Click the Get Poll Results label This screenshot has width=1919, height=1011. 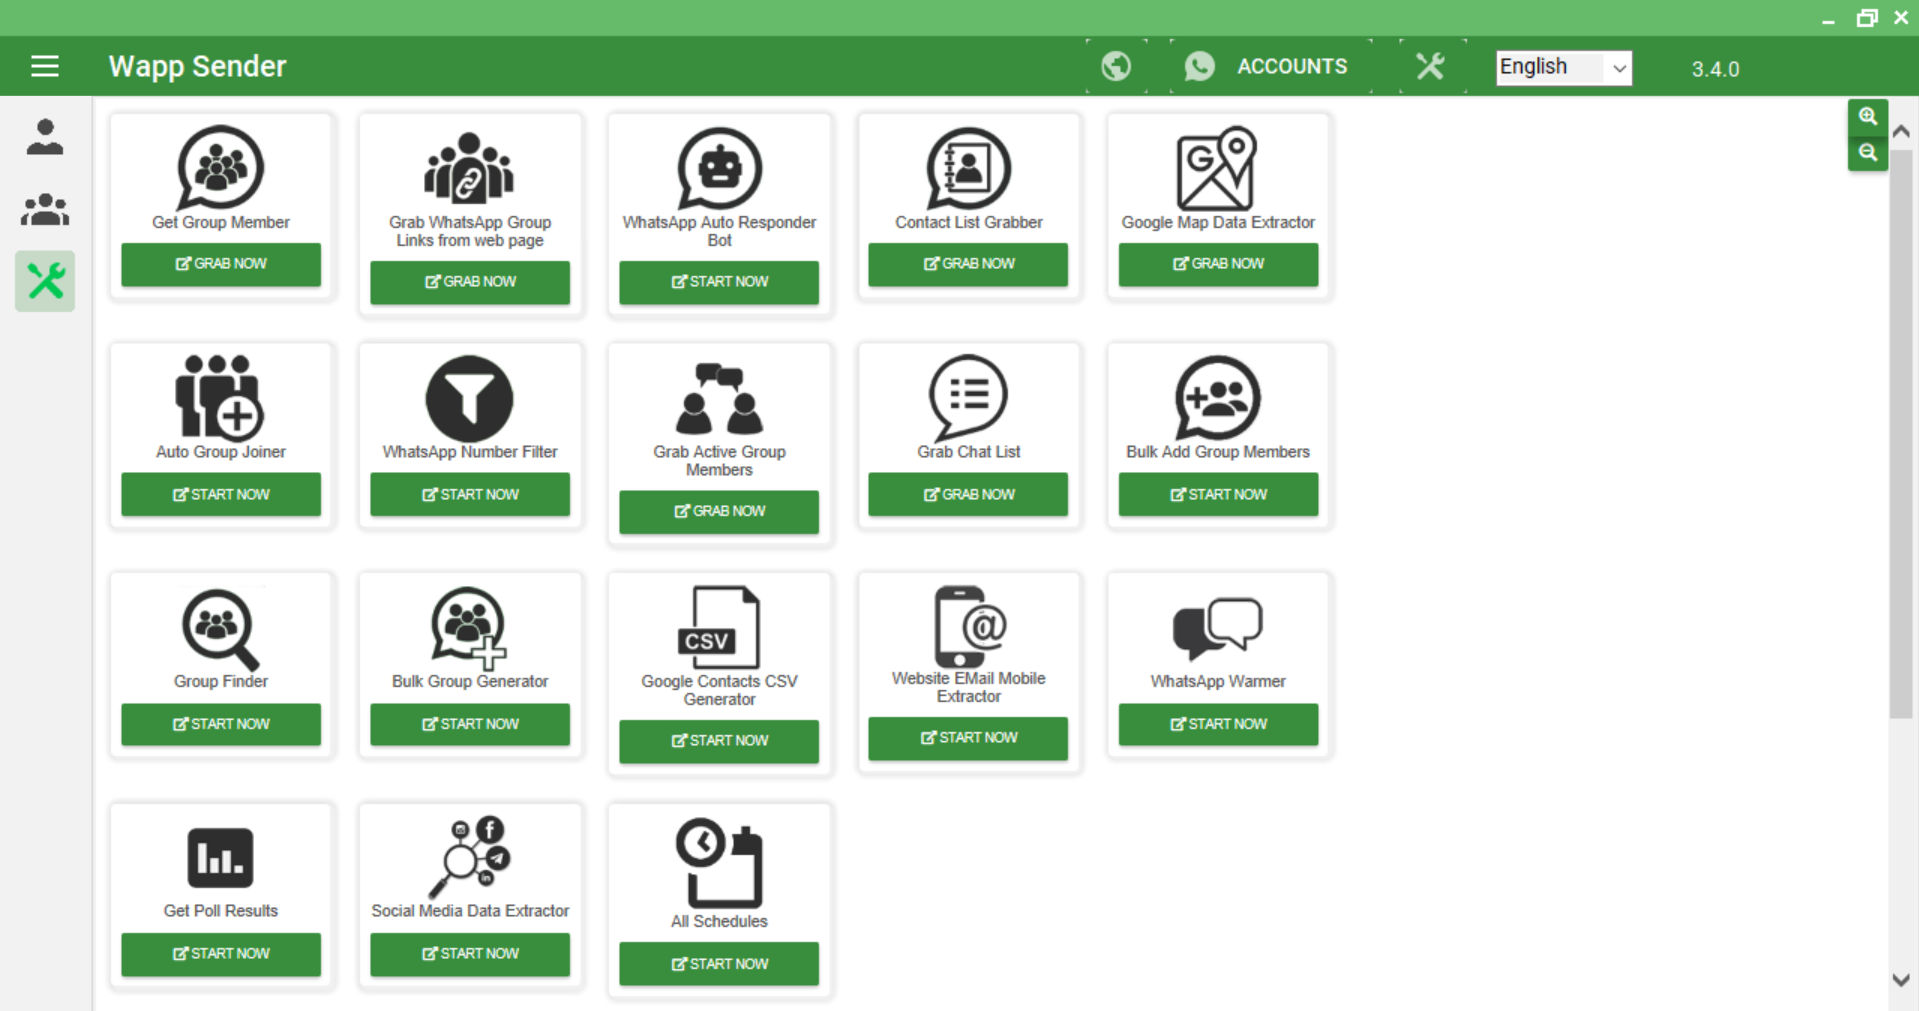pos(221,911)
